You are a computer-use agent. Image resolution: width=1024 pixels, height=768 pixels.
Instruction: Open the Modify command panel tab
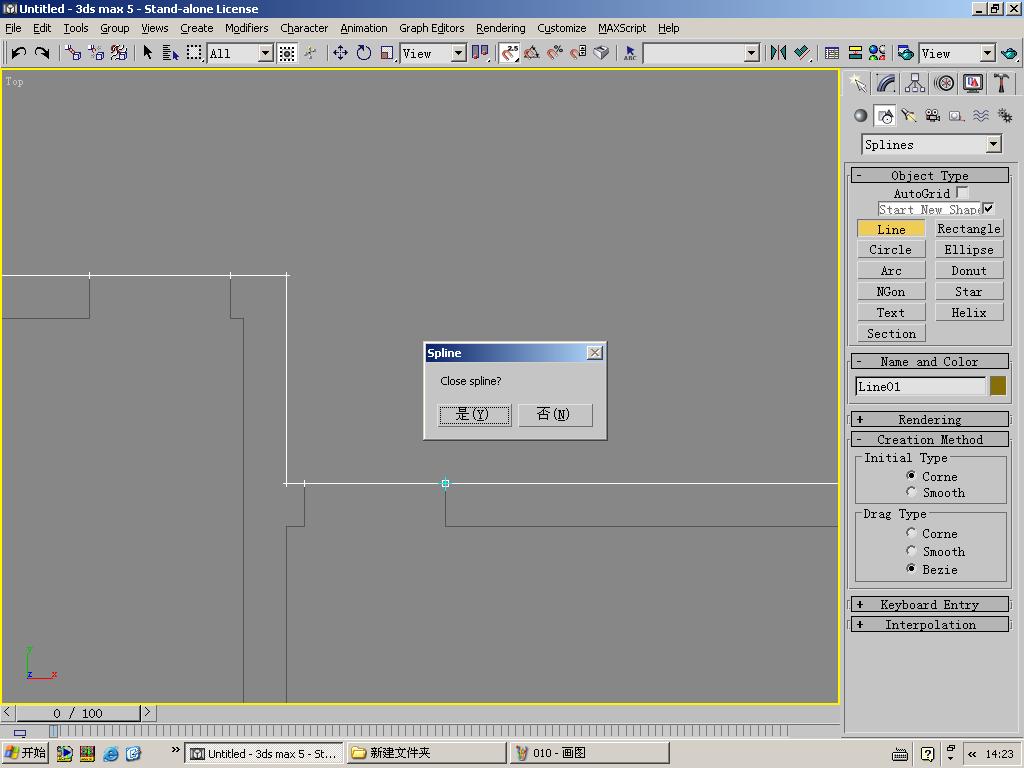coord(886,83)
